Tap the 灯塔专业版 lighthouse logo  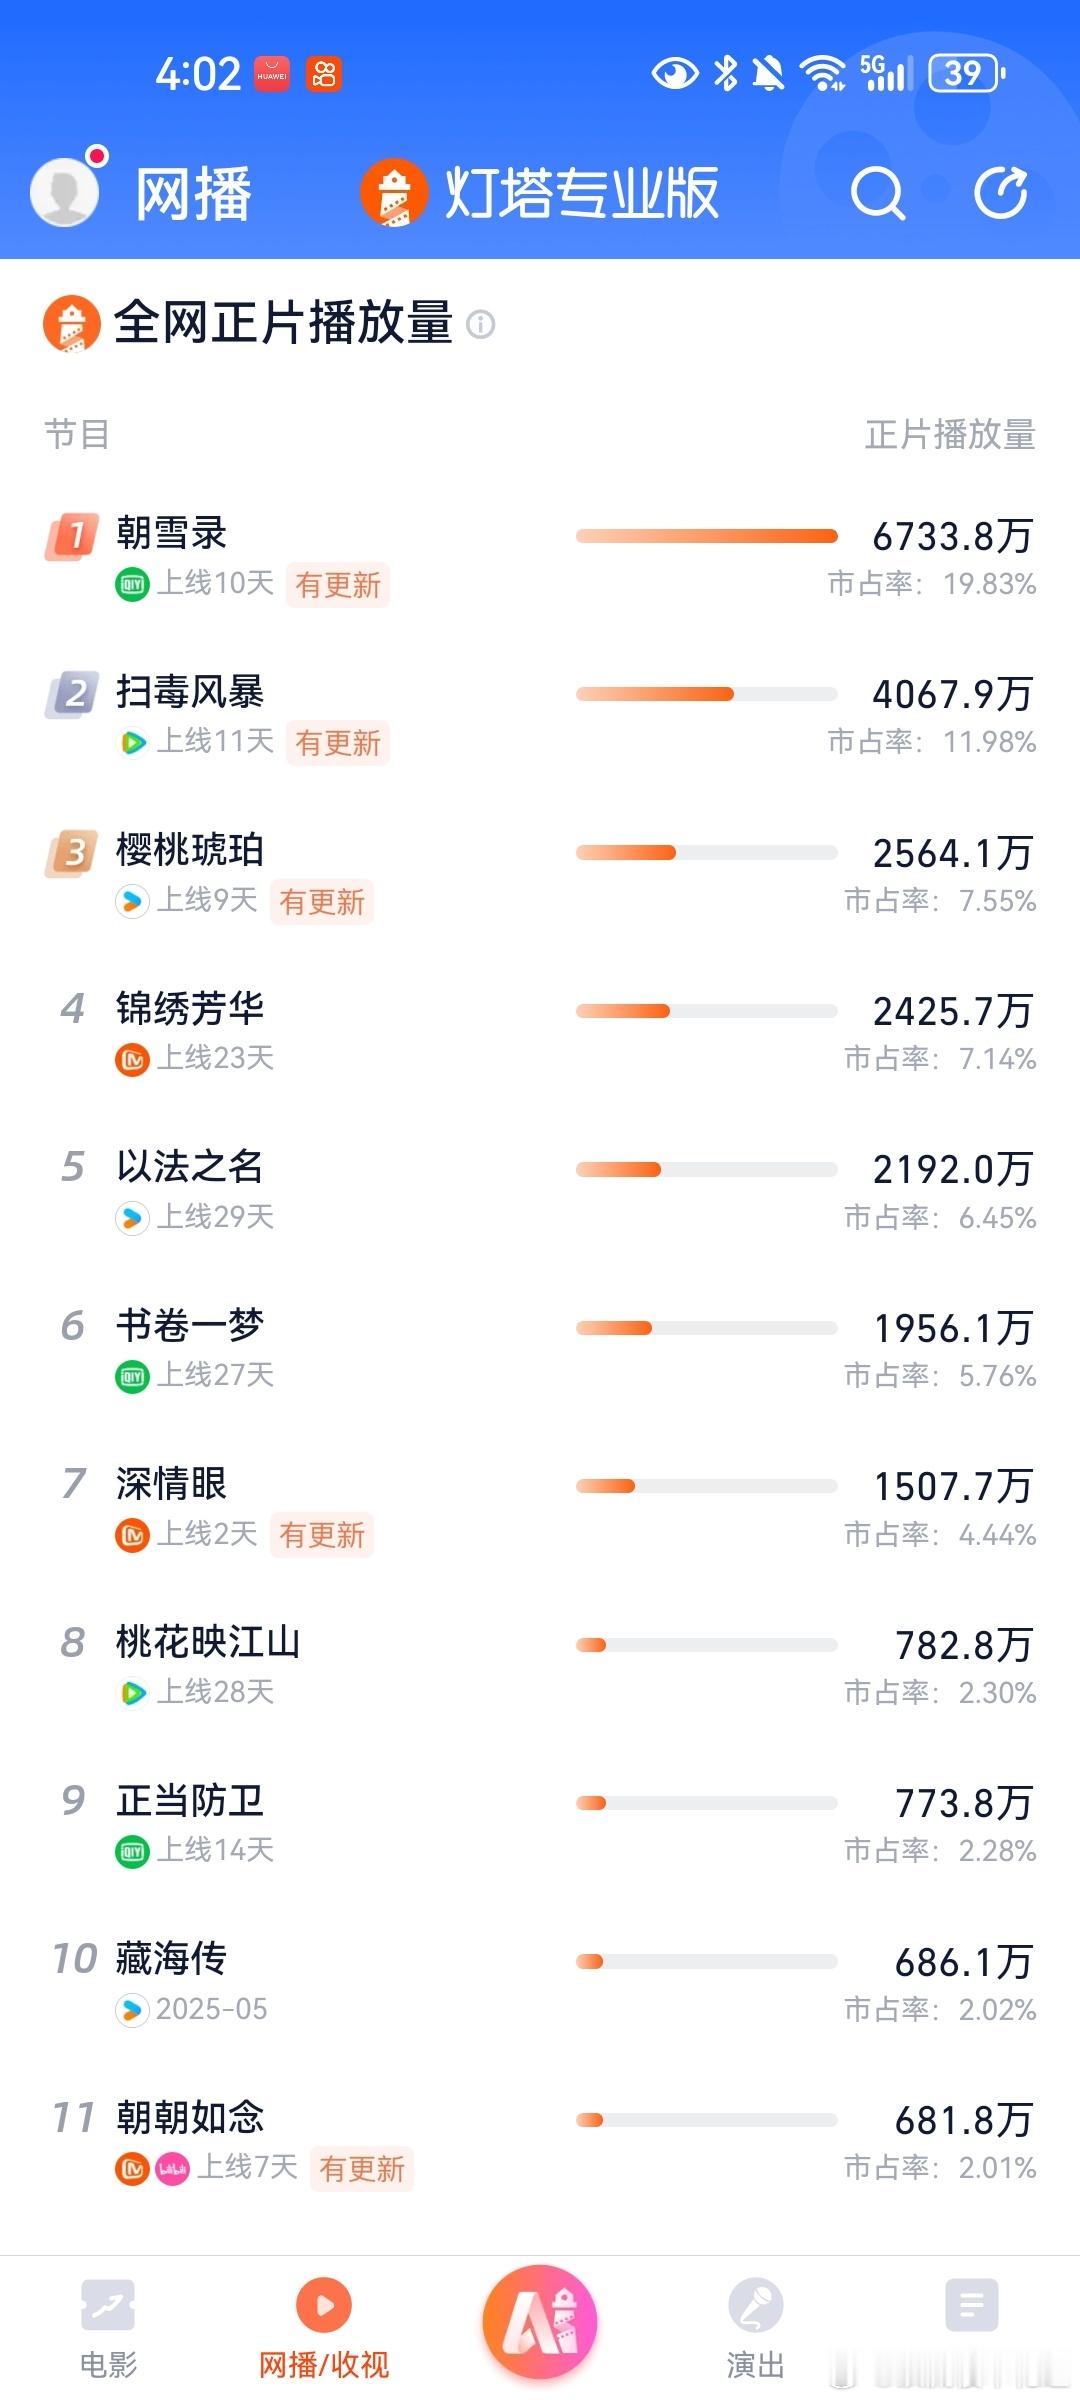pyautogui.click(x=394, y=193)
